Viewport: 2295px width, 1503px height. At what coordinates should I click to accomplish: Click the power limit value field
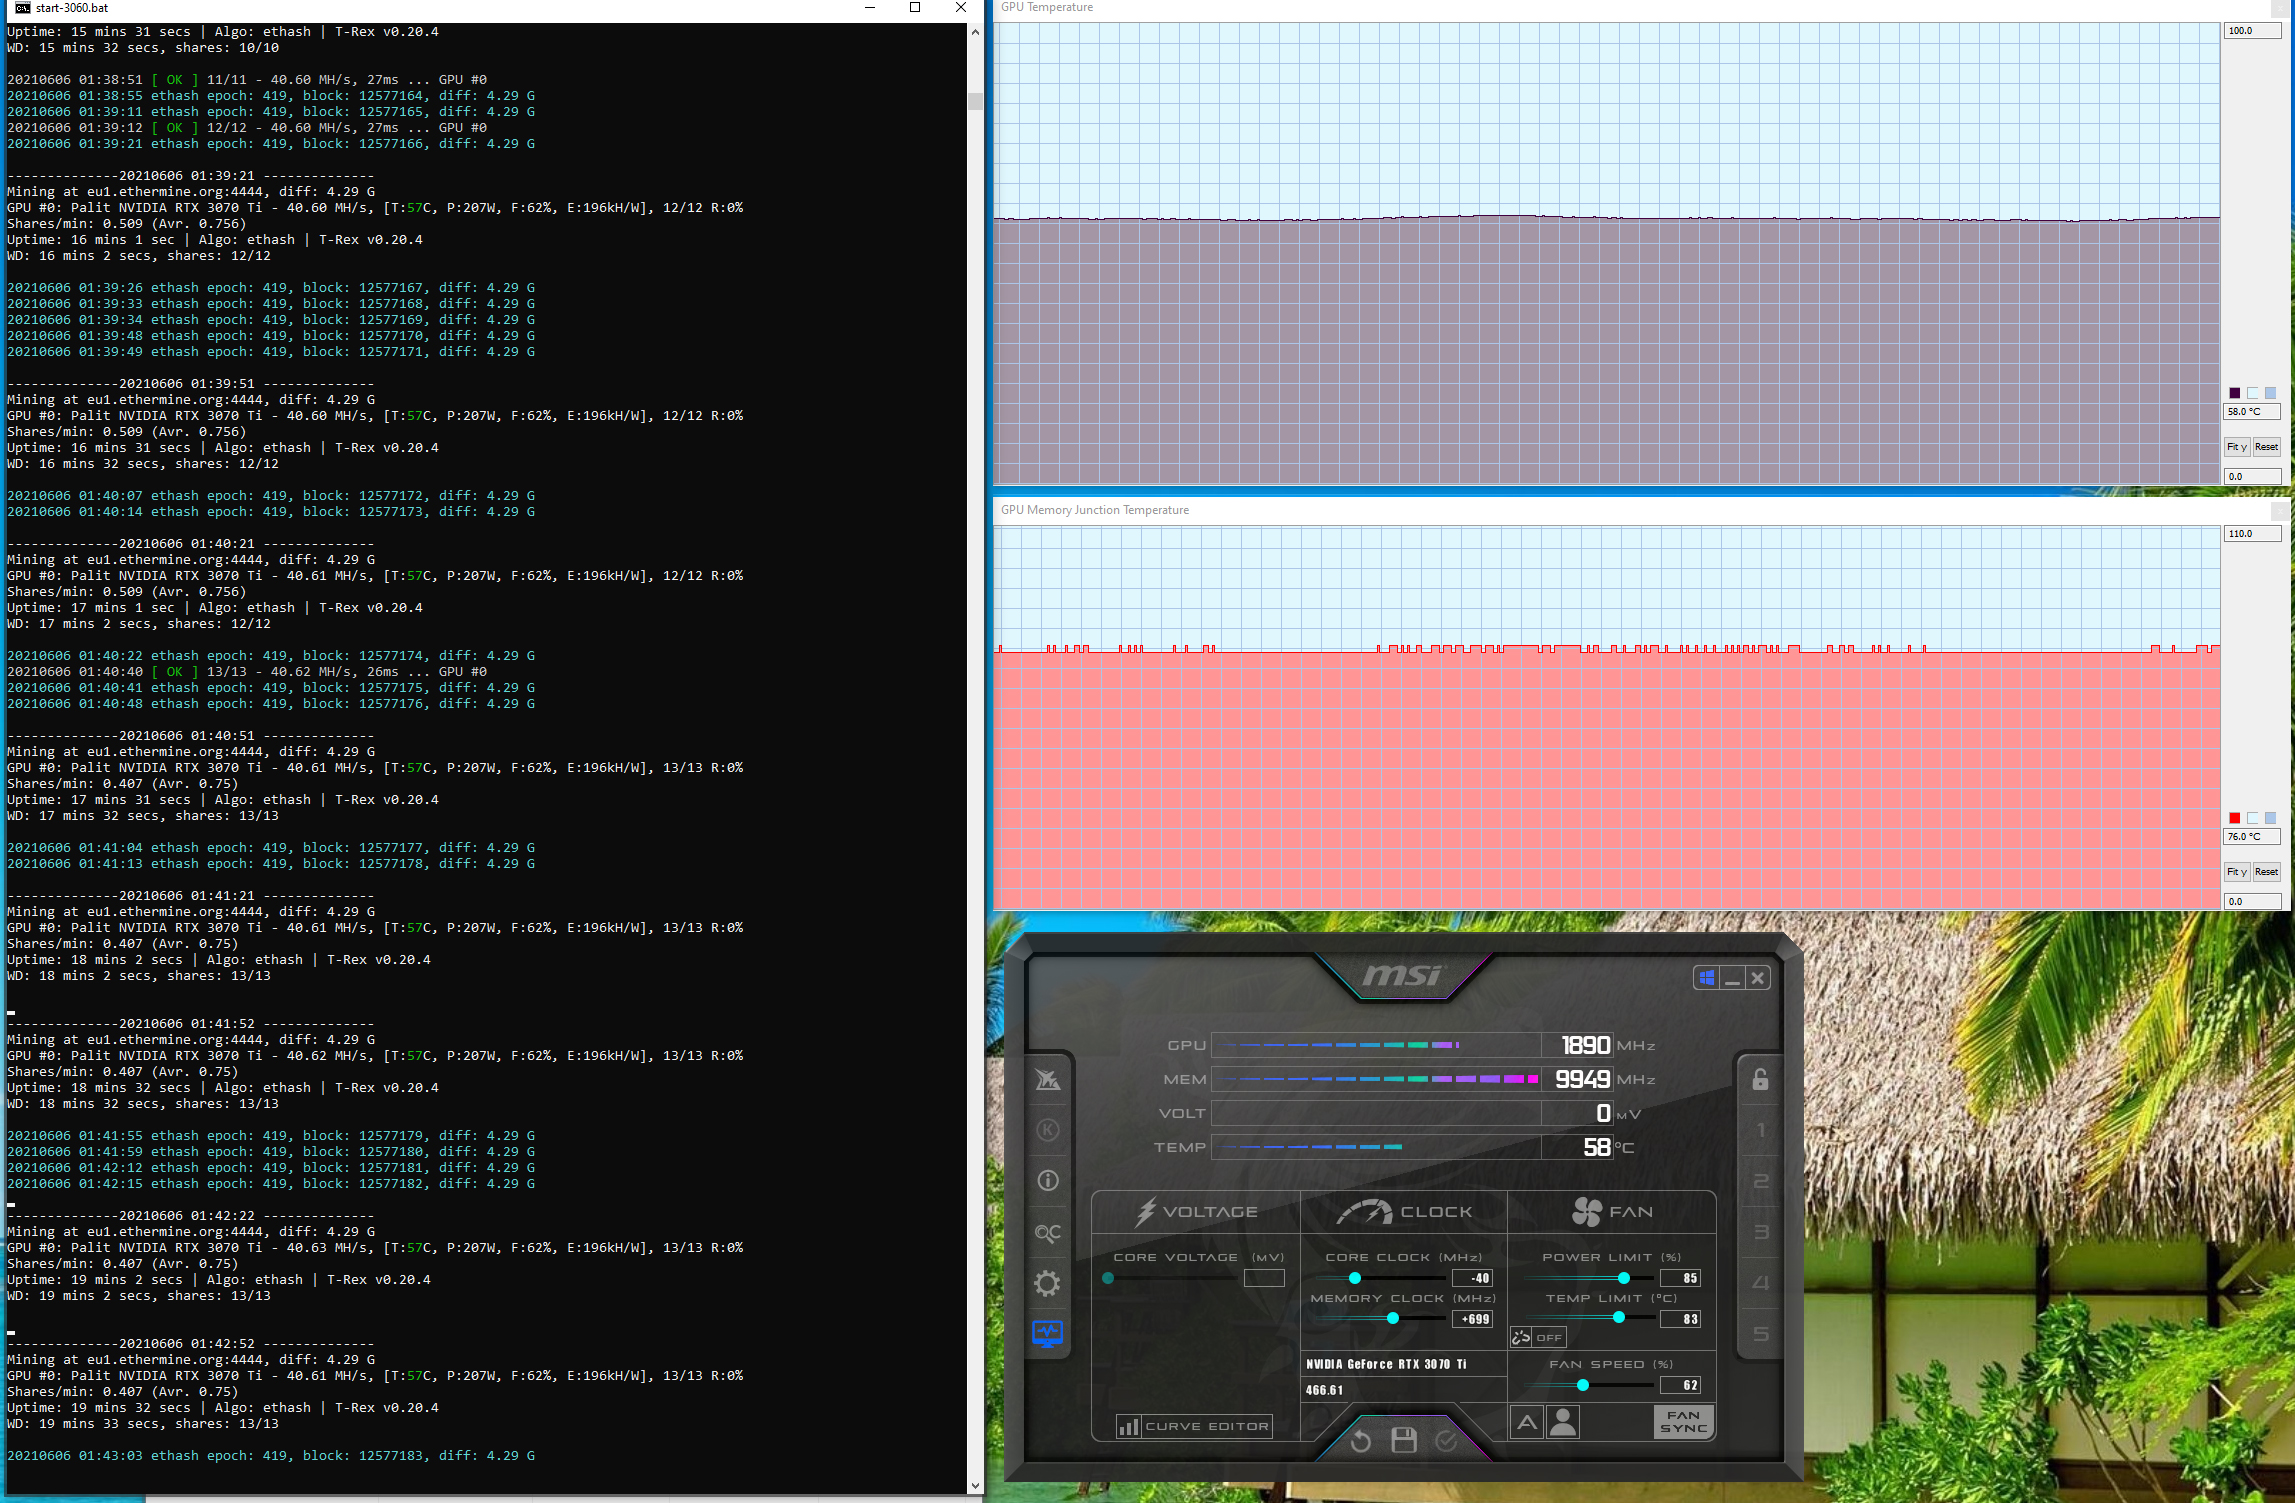click(x=1680, y=1278)
